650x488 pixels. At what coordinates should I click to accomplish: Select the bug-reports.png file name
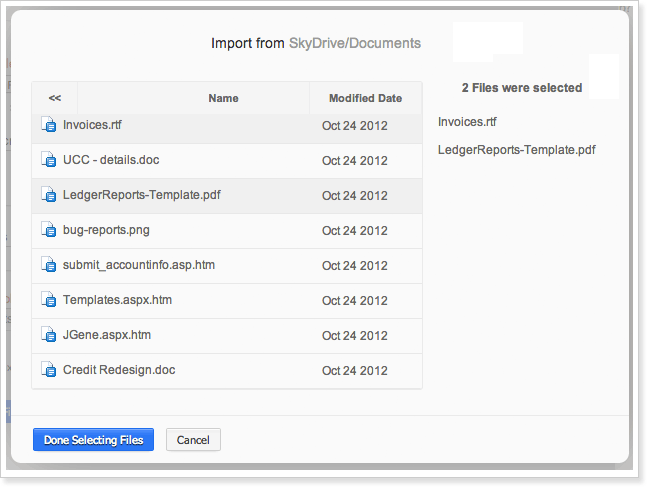coord(106,230)
